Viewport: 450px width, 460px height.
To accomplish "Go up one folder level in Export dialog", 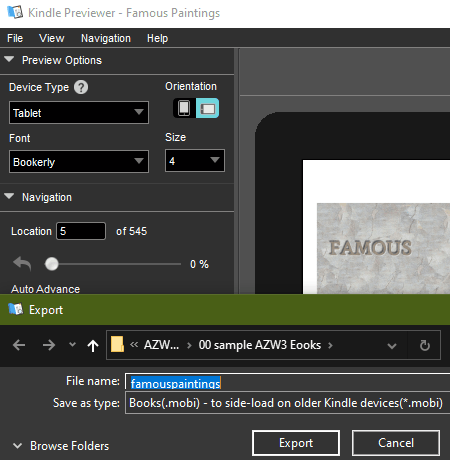I will [x=93, y=346].
